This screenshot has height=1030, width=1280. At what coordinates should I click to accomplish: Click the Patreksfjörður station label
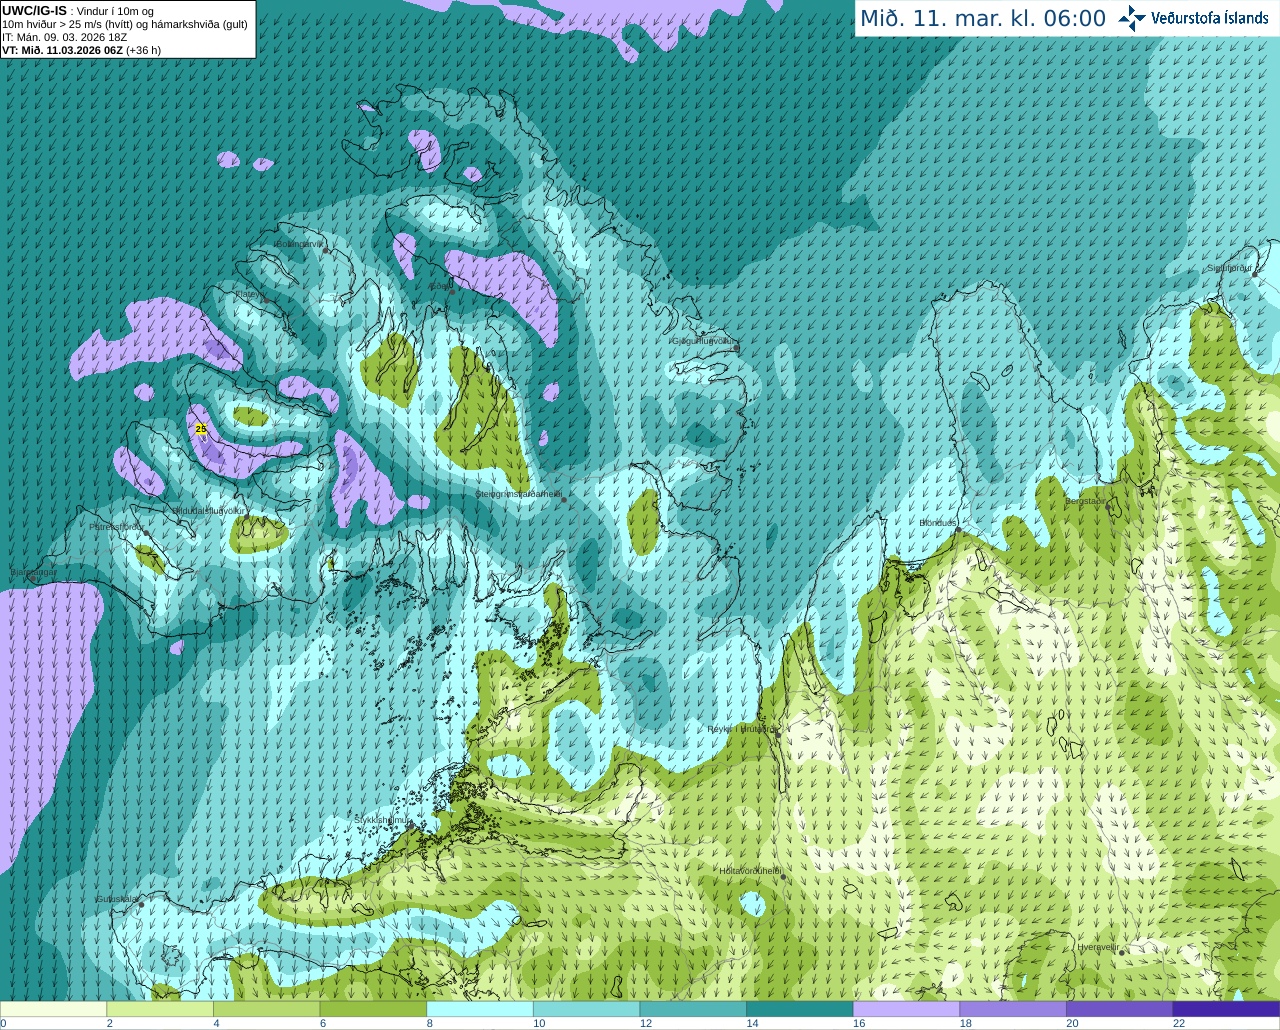[117, 526]
